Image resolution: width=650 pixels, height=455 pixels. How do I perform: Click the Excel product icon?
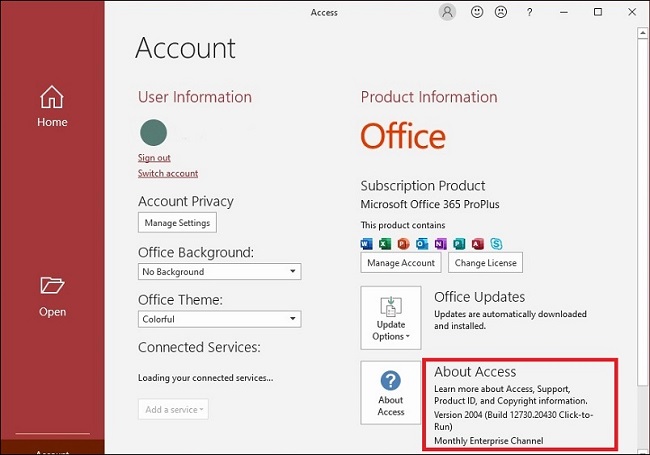pyautogui.click(x=385, y=244)
